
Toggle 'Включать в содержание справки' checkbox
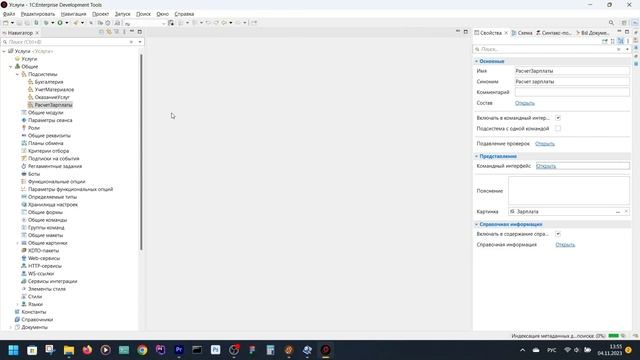click(558, 234)
